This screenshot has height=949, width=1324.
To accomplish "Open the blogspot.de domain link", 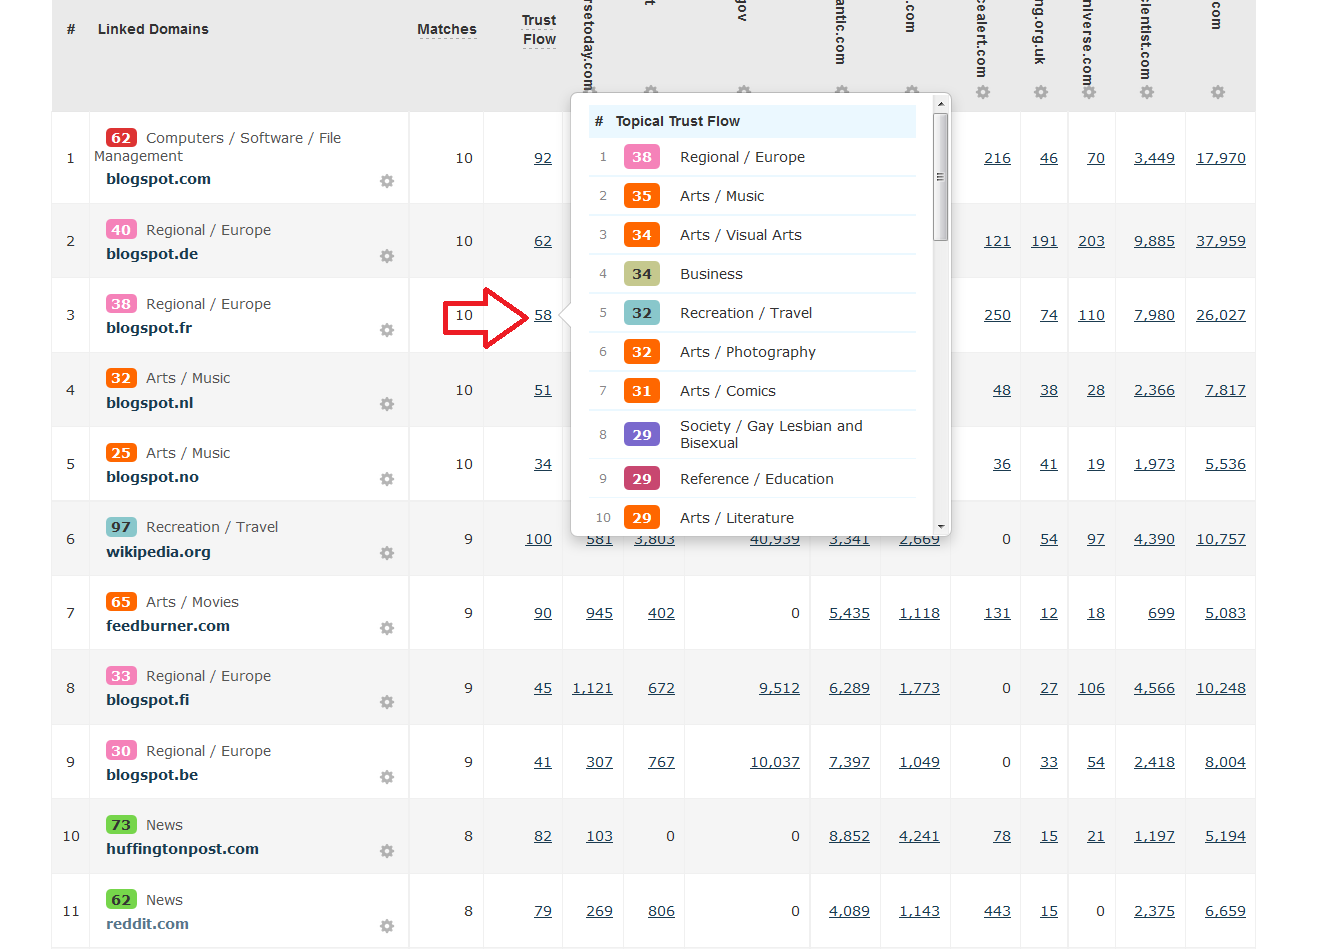I will (152, 254).
